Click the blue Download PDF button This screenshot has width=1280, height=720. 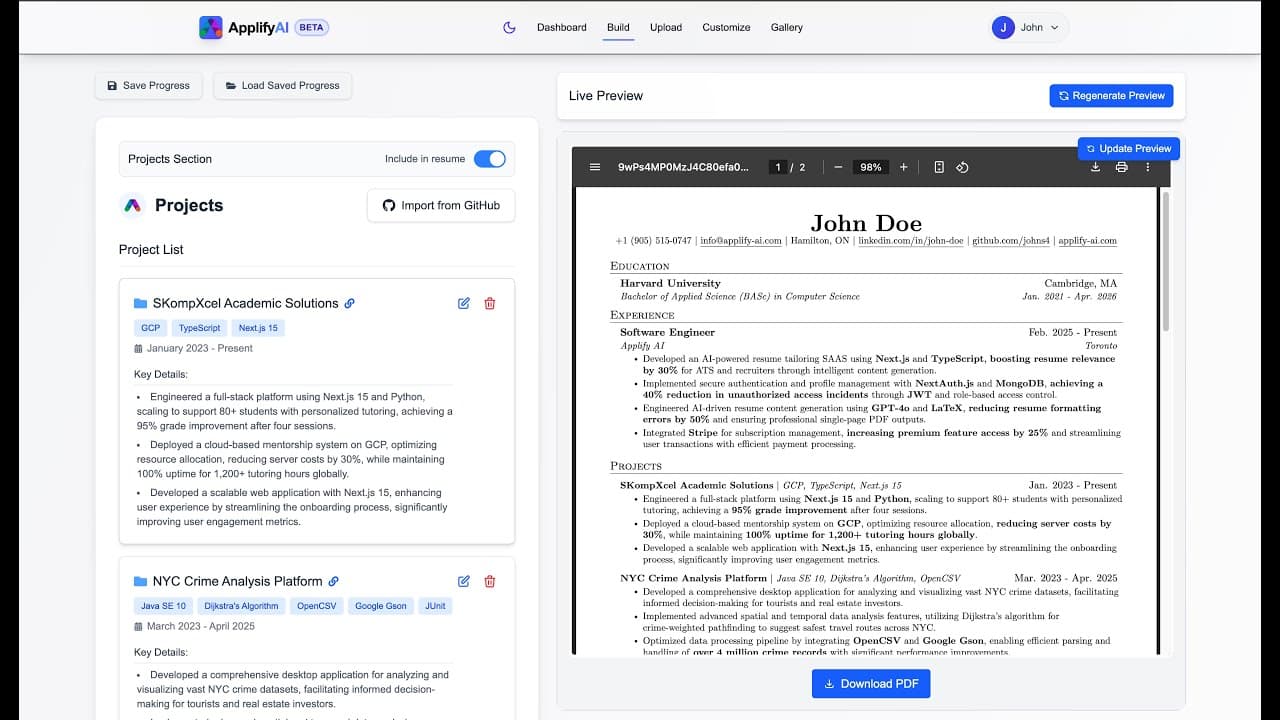(871, 684)
